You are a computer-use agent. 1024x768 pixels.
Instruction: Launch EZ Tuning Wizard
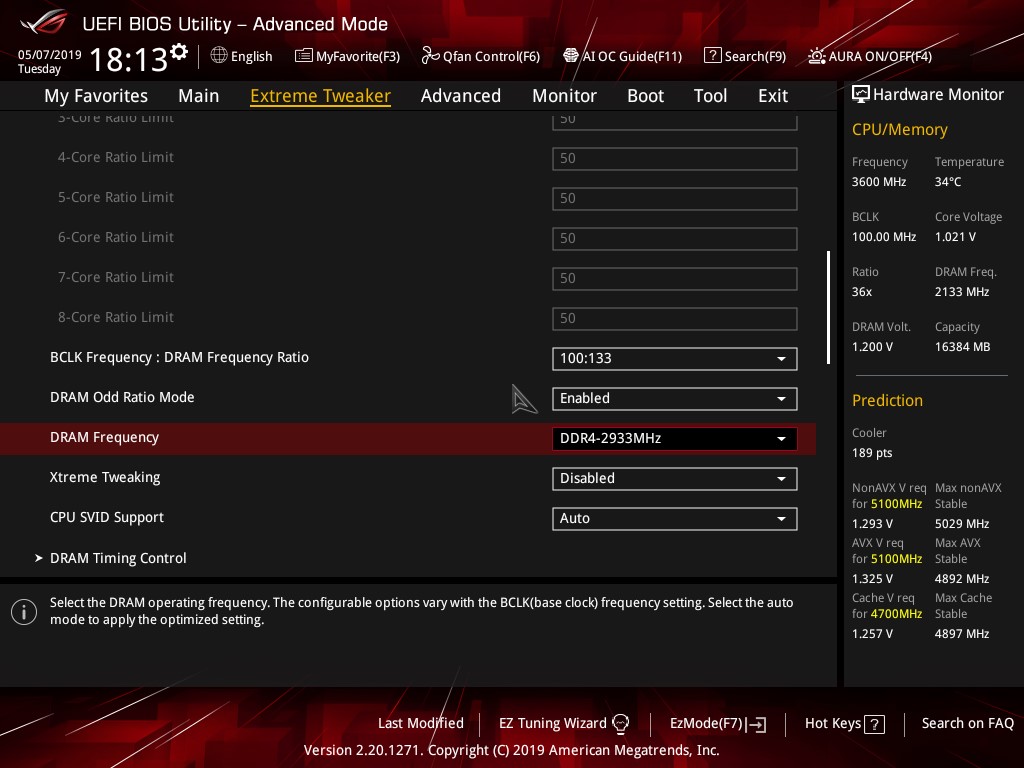tap(564, 724)
